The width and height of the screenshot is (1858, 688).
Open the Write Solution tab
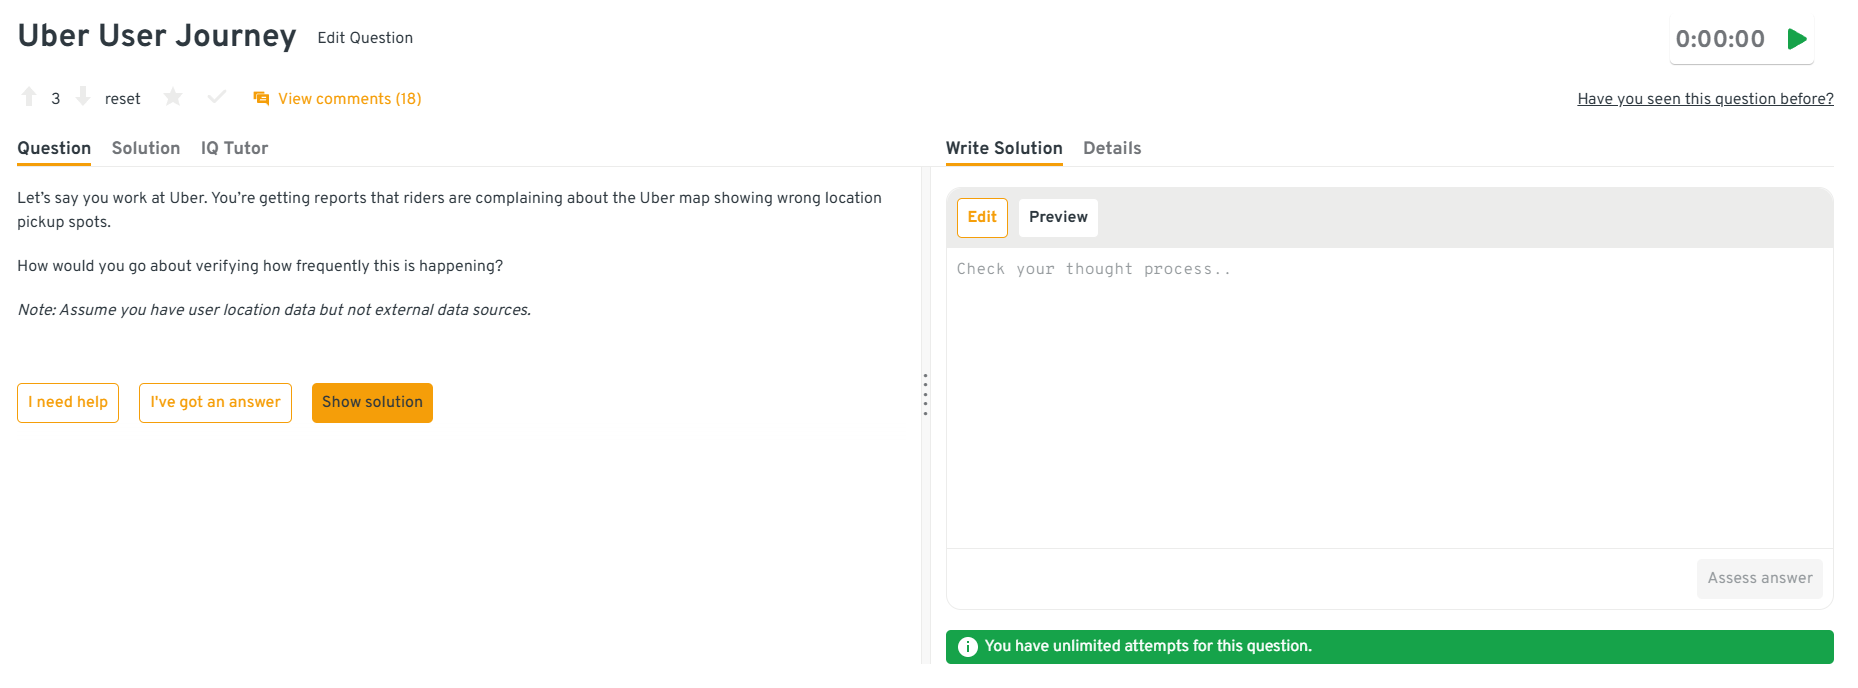point(1004,148)
